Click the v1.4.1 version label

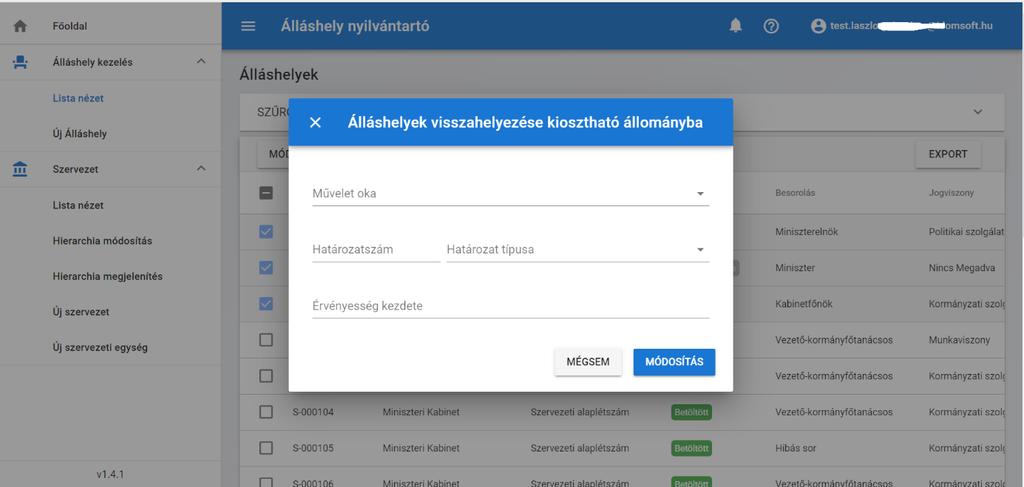pyautogui.click(x=110, y=474)
